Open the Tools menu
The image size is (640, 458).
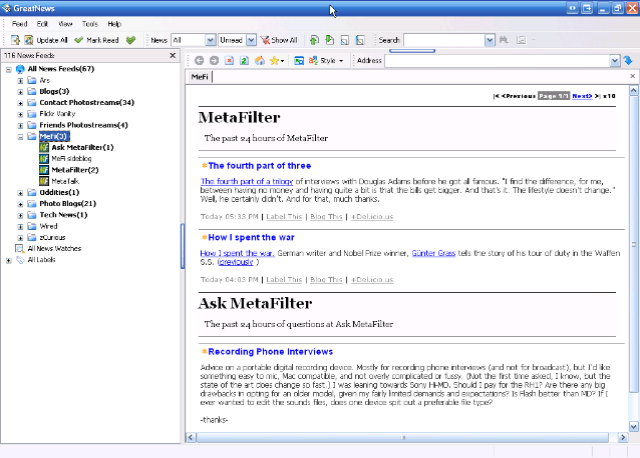click(90, 24)
